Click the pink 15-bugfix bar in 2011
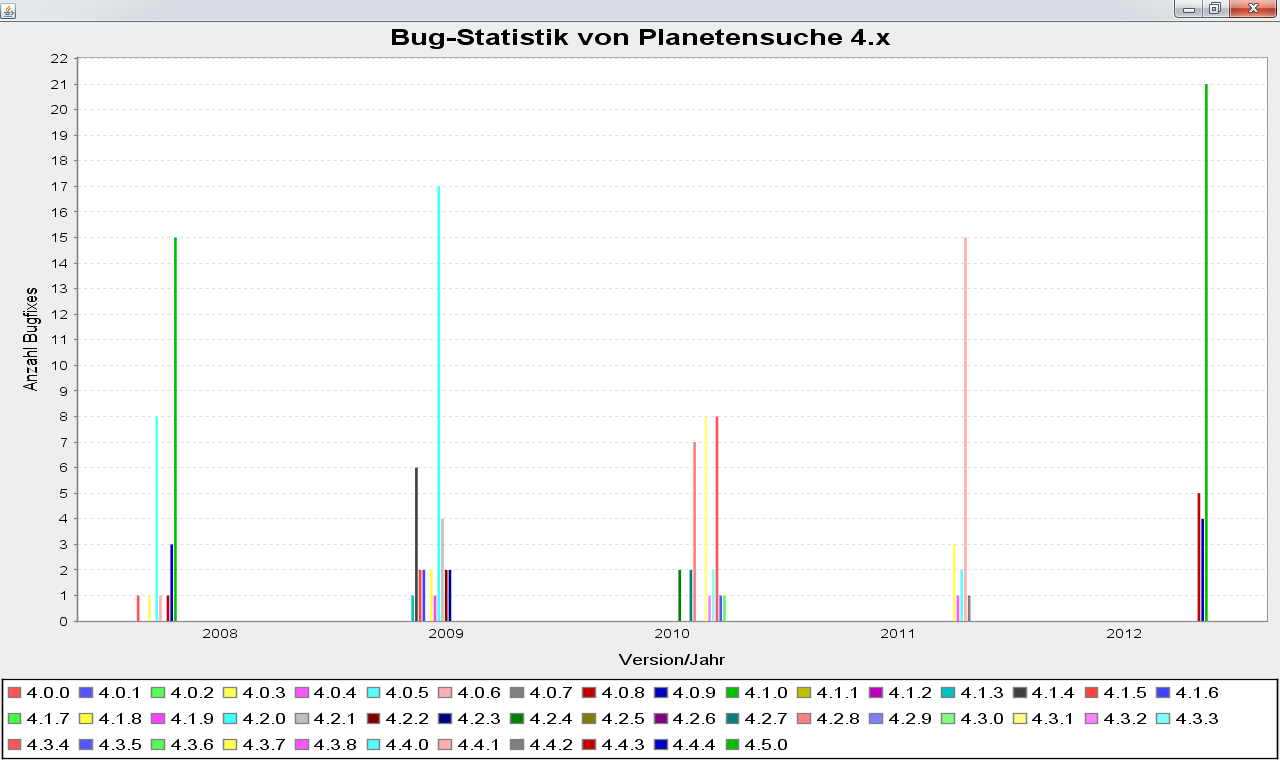 (965, 429)
